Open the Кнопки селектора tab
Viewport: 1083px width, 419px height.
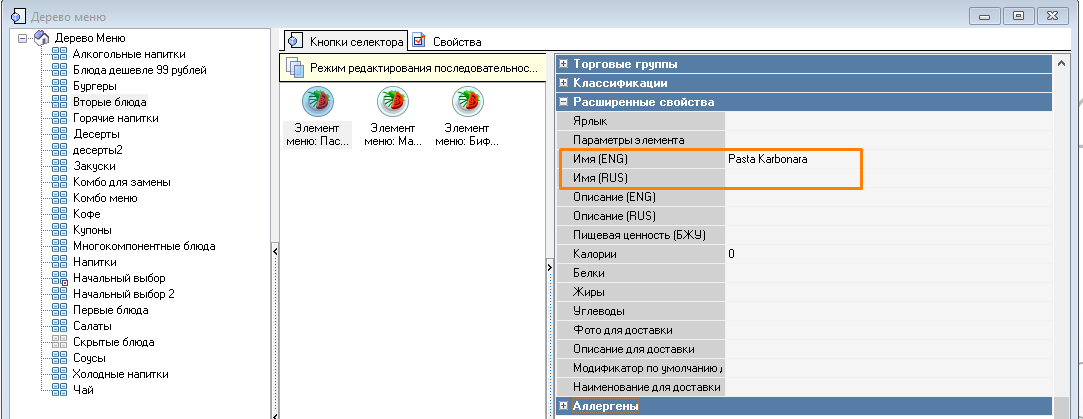point(346,41)
